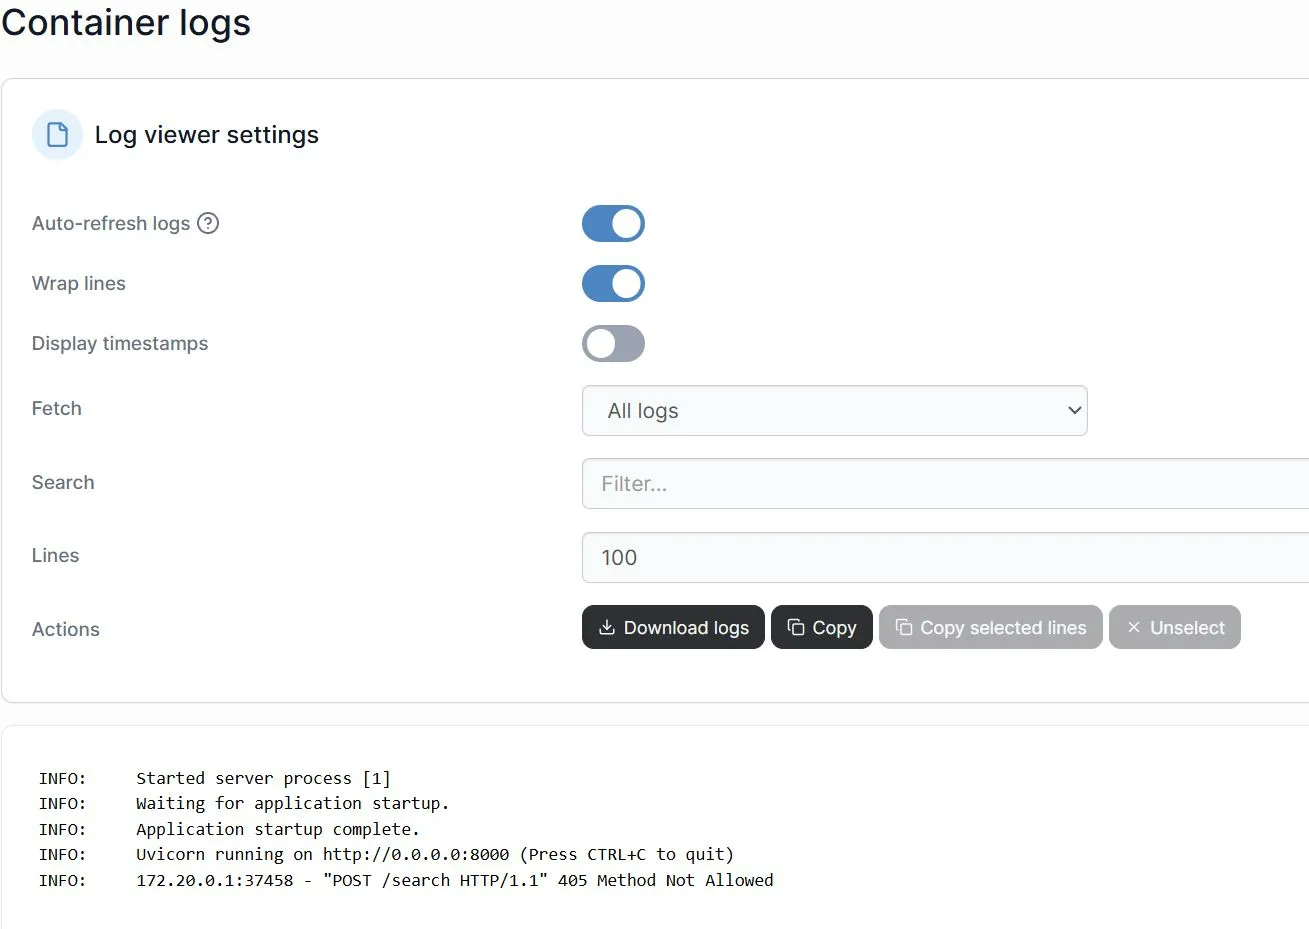The image size is (1309, 929).
Task: Click the Log viewer settings header
Action: point(206,134)
